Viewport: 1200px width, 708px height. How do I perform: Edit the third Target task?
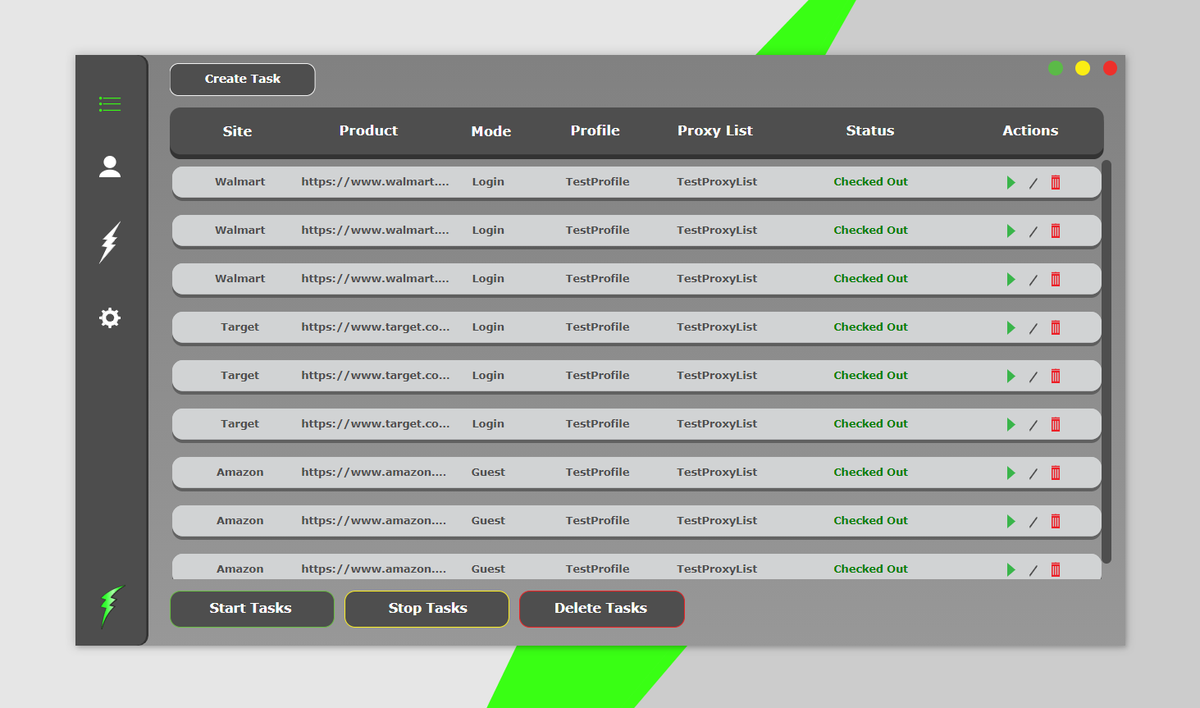(1033, 425)
